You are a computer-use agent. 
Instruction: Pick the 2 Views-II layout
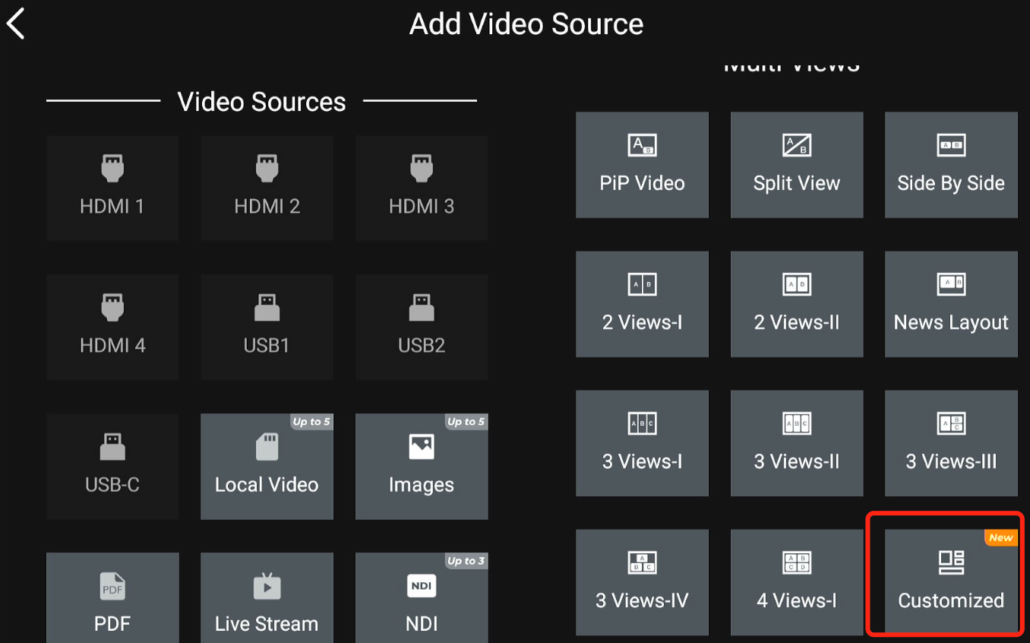click(x=796, y=304)
